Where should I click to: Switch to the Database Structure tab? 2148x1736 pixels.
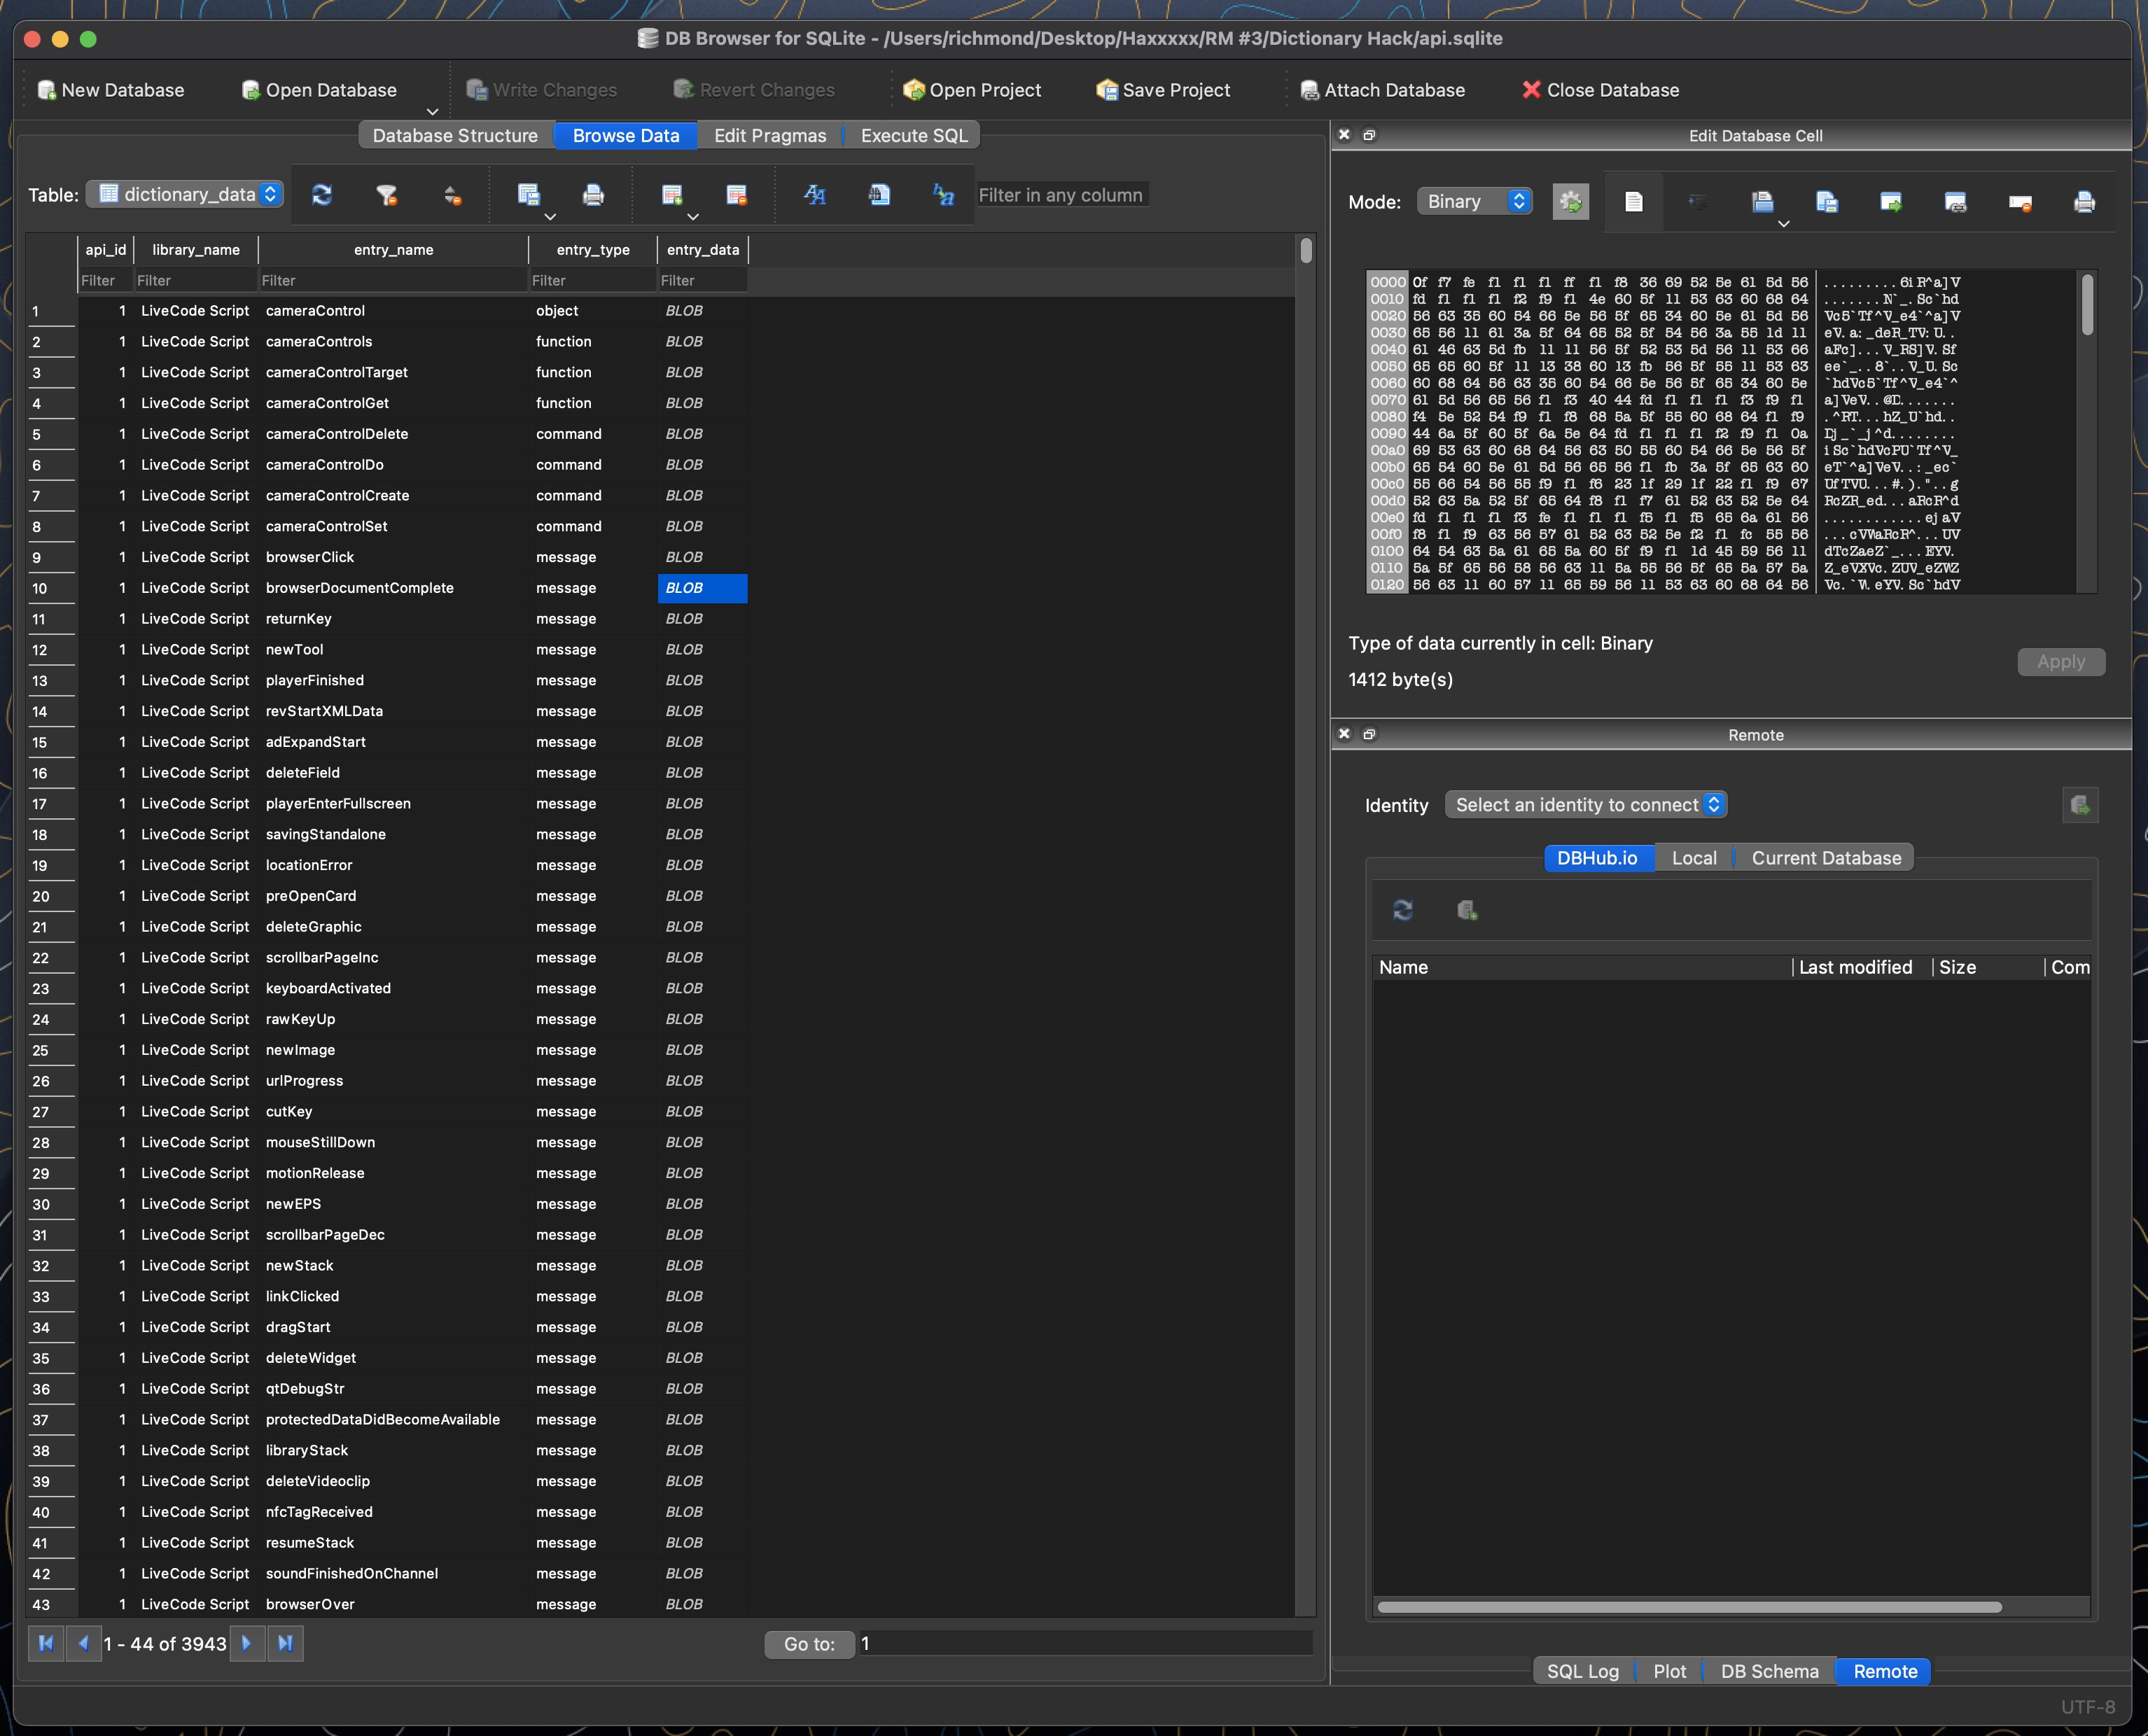pos(456,133)
